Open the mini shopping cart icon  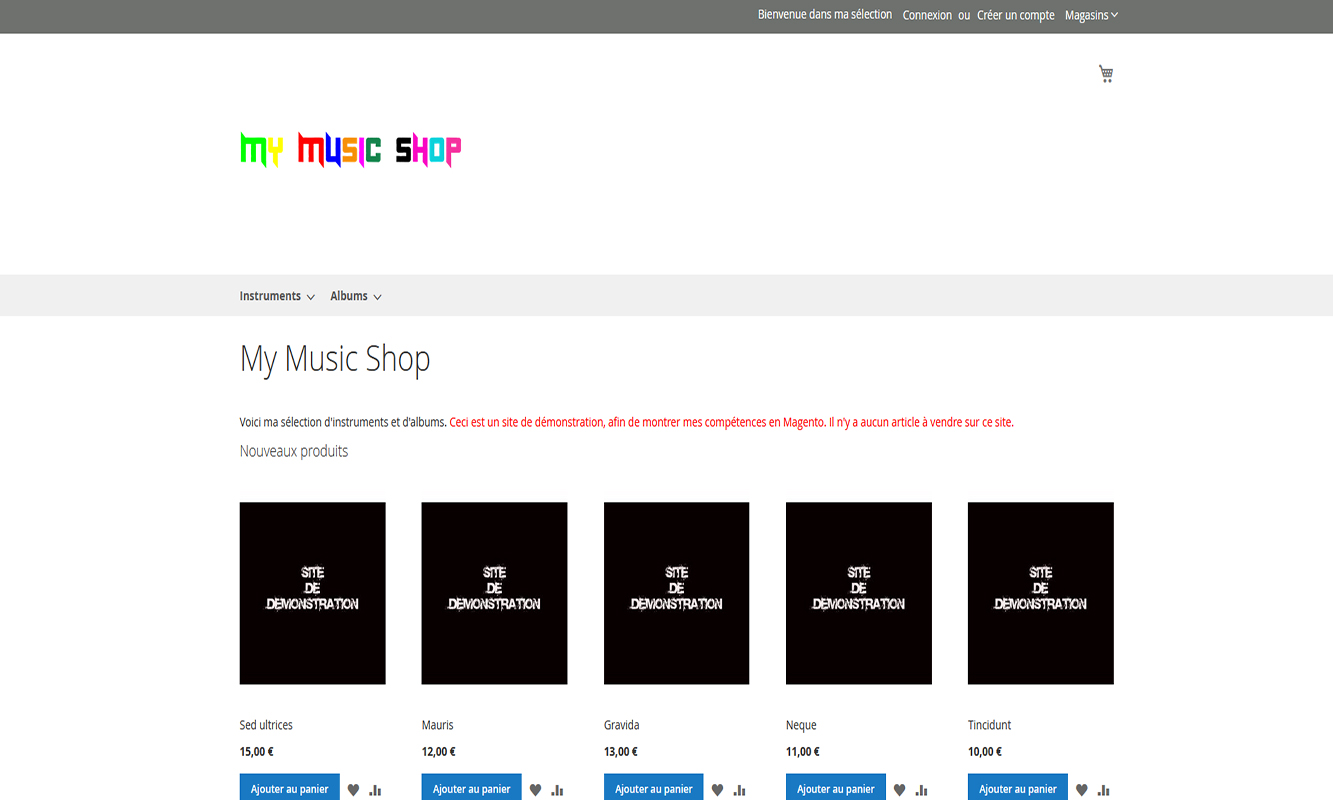[x=1105, y=73]
